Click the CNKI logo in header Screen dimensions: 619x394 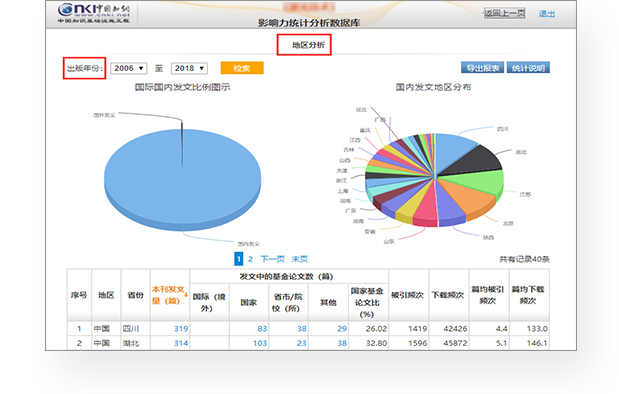[x=94, y=13]
